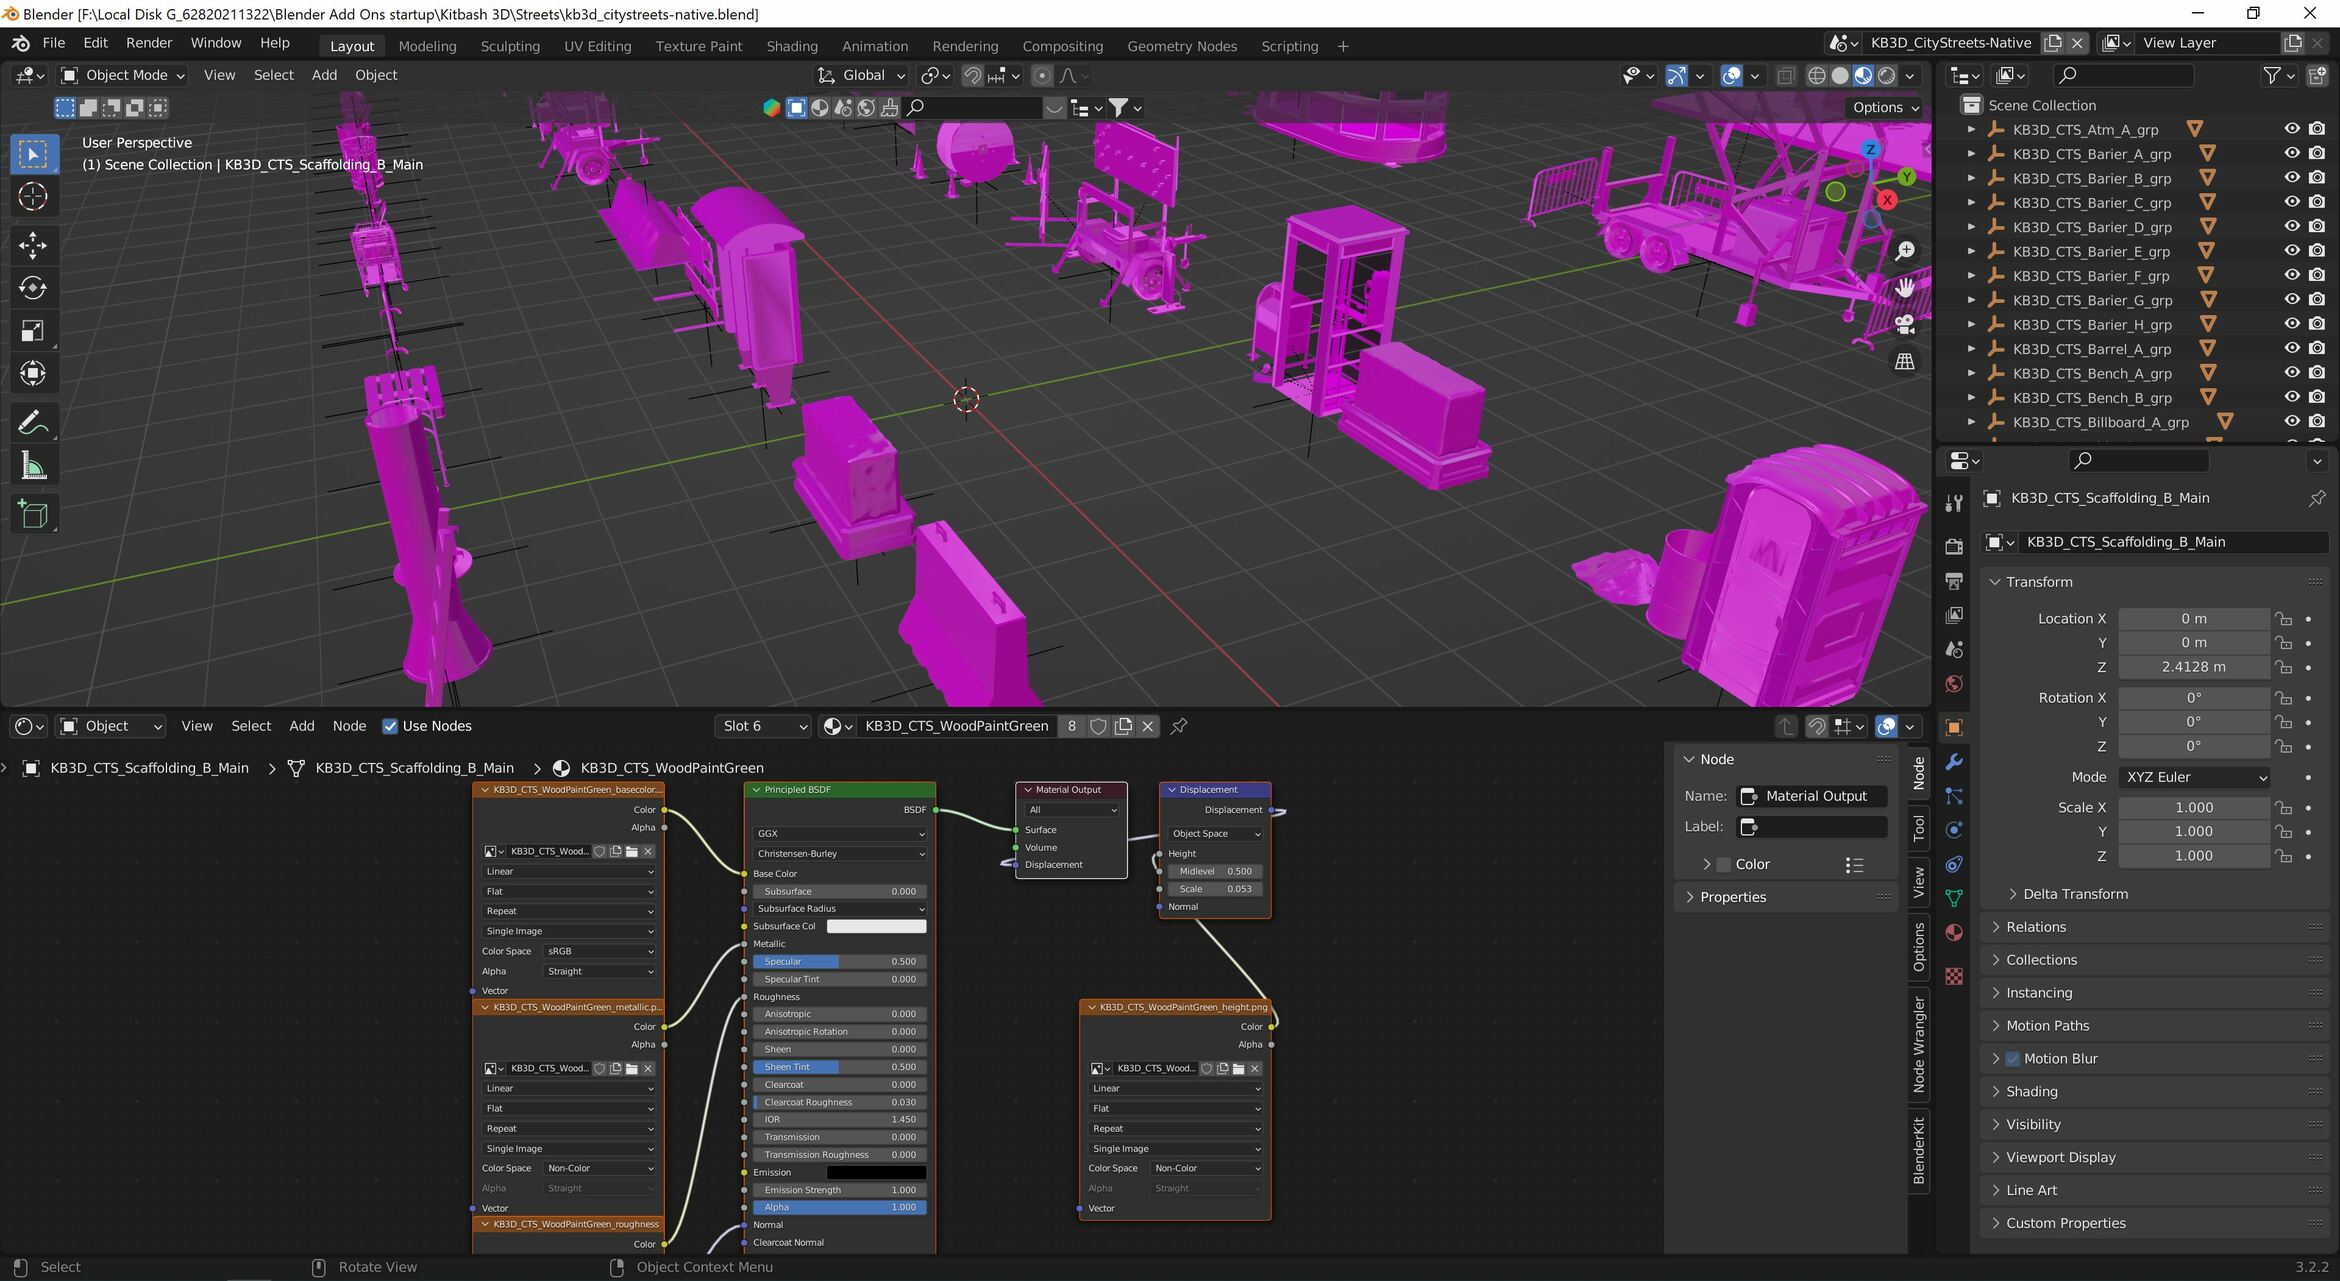Expand KB3D_CTS_Barier_A_grp in outliner
Image resolution: width=2340 pixels, height=1281 pixels.
pos(1971,154)
